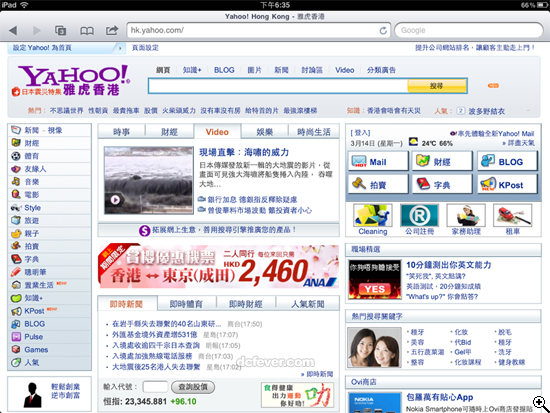This screenshot has height=413, width=550.
Task: Tap the Safari forward arrow
Action: 36,31
